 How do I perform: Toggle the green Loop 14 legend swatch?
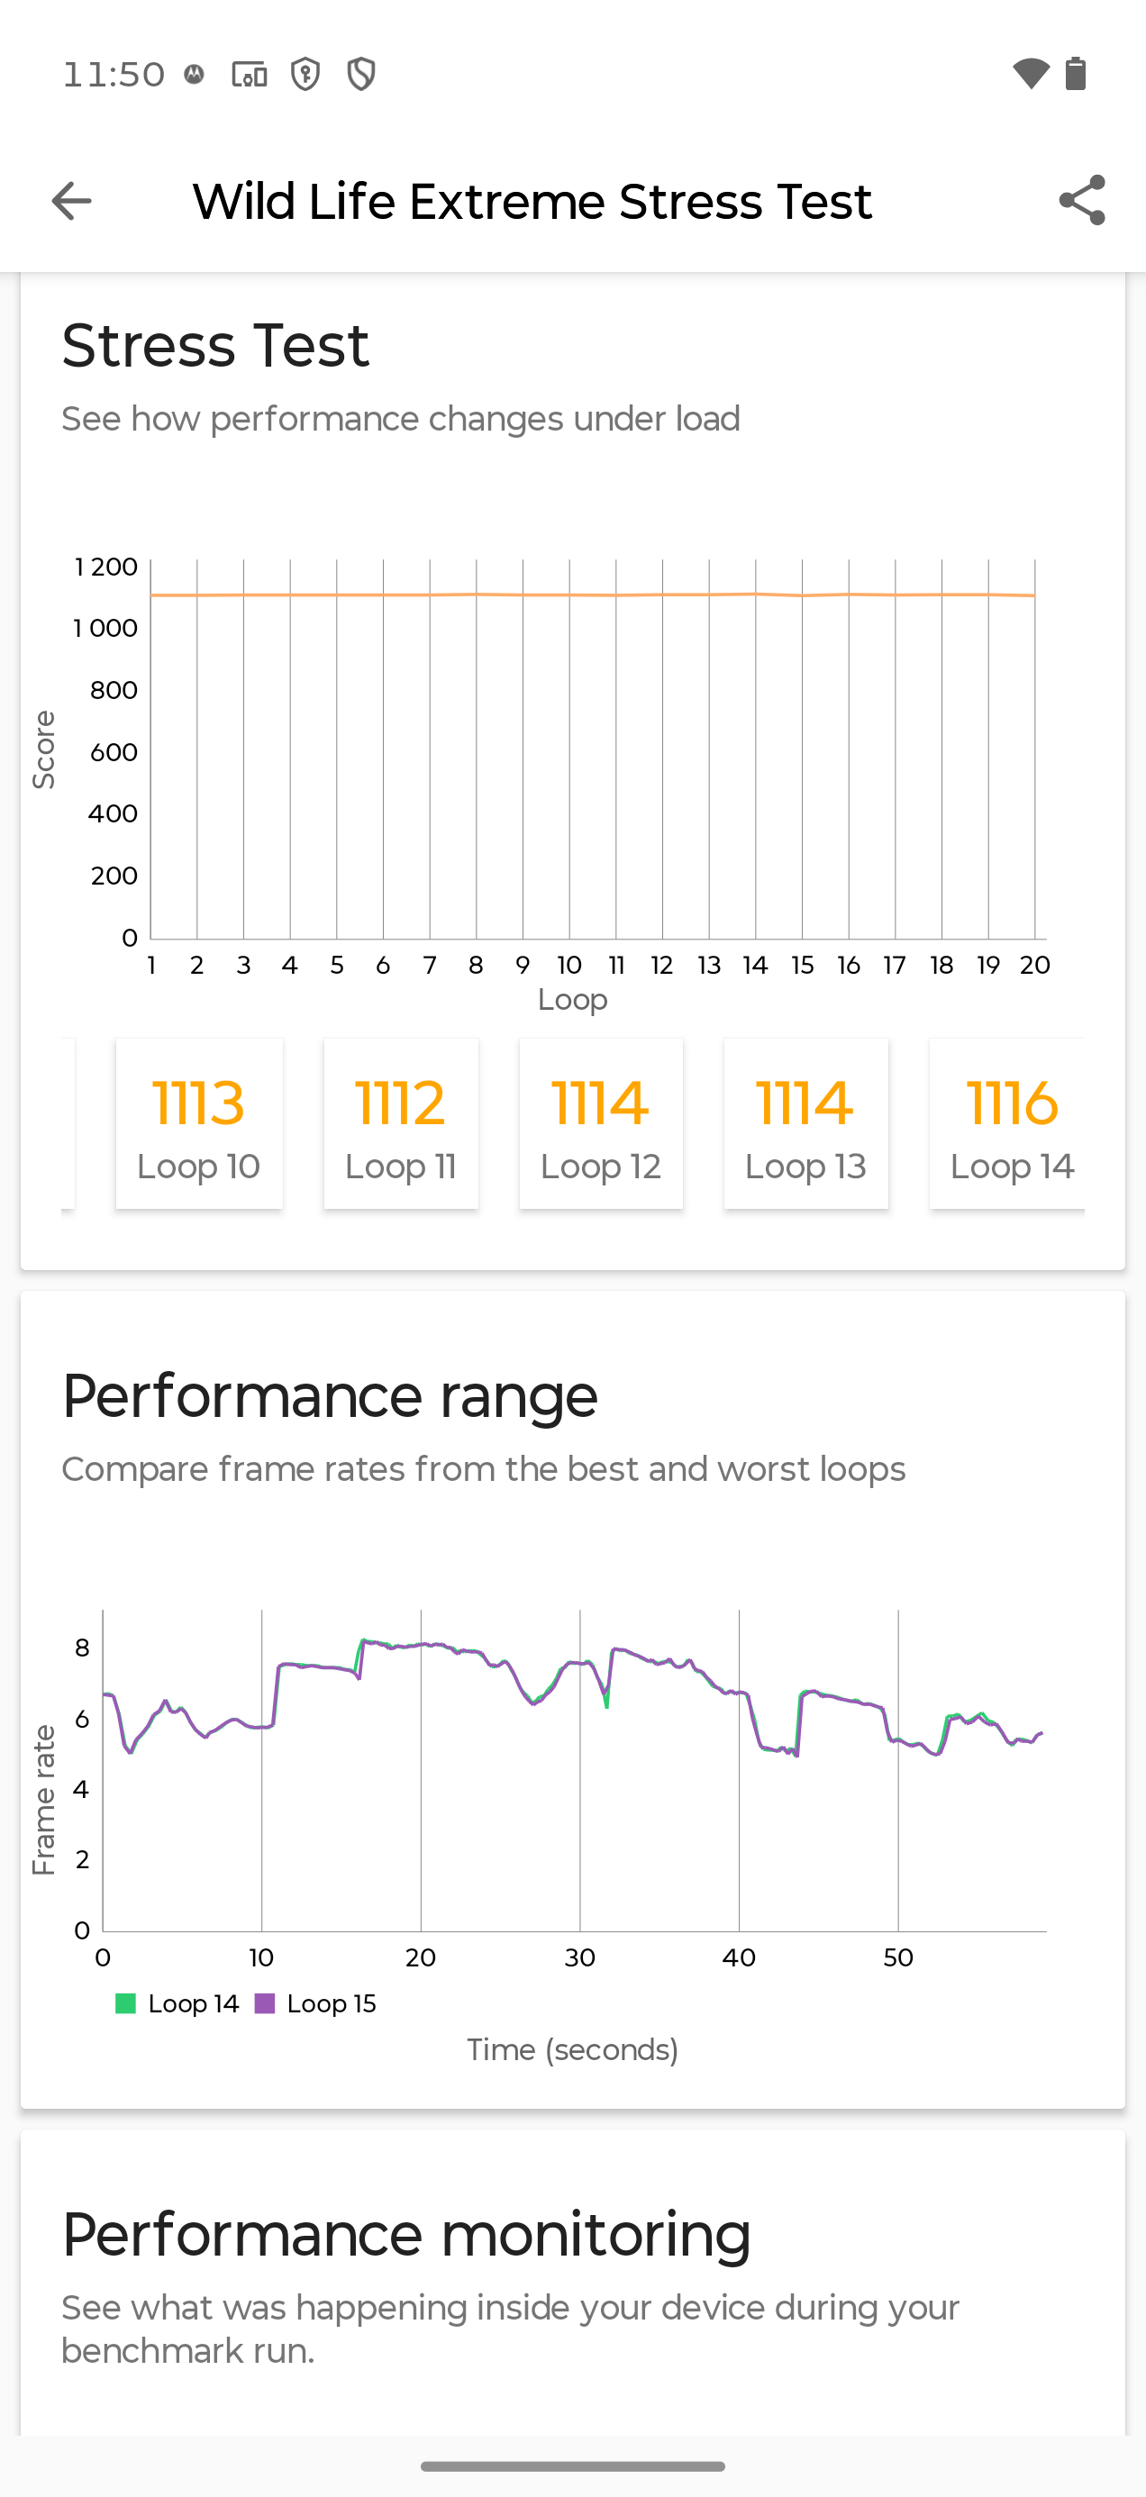(125, 2003)
